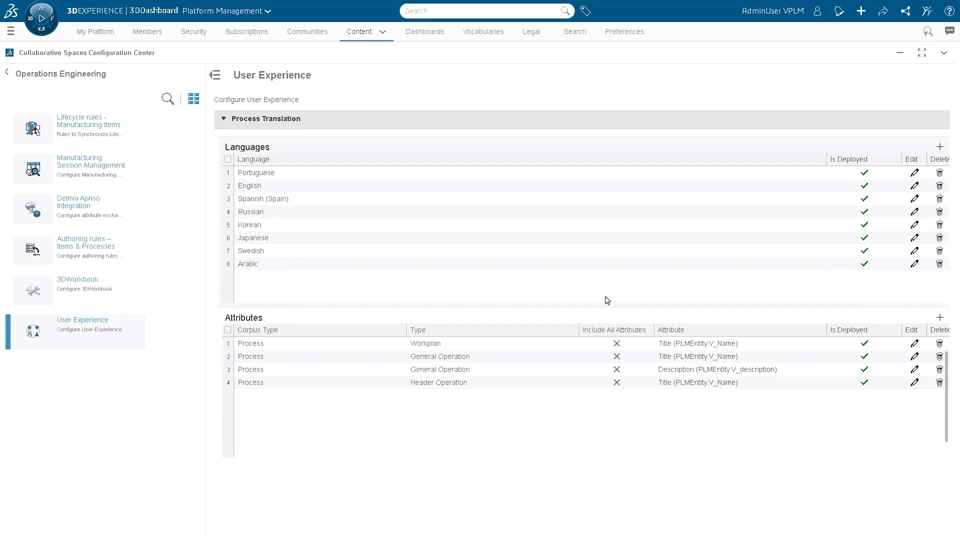Open the Security tab
The image size is (960, 540).
tap(193, 31)
